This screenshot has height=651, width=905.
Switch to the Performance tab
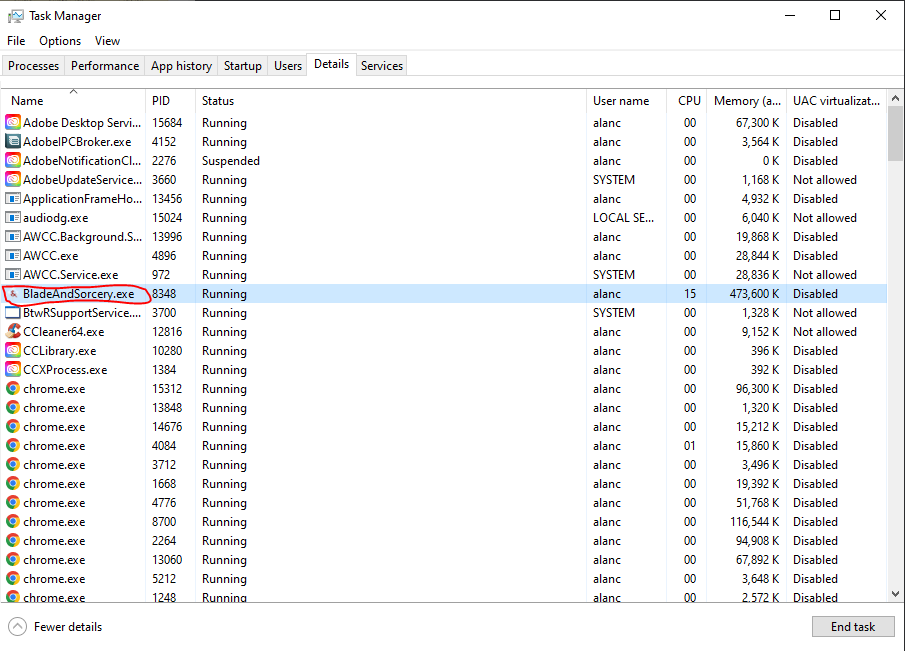click(x=105, y=66)
